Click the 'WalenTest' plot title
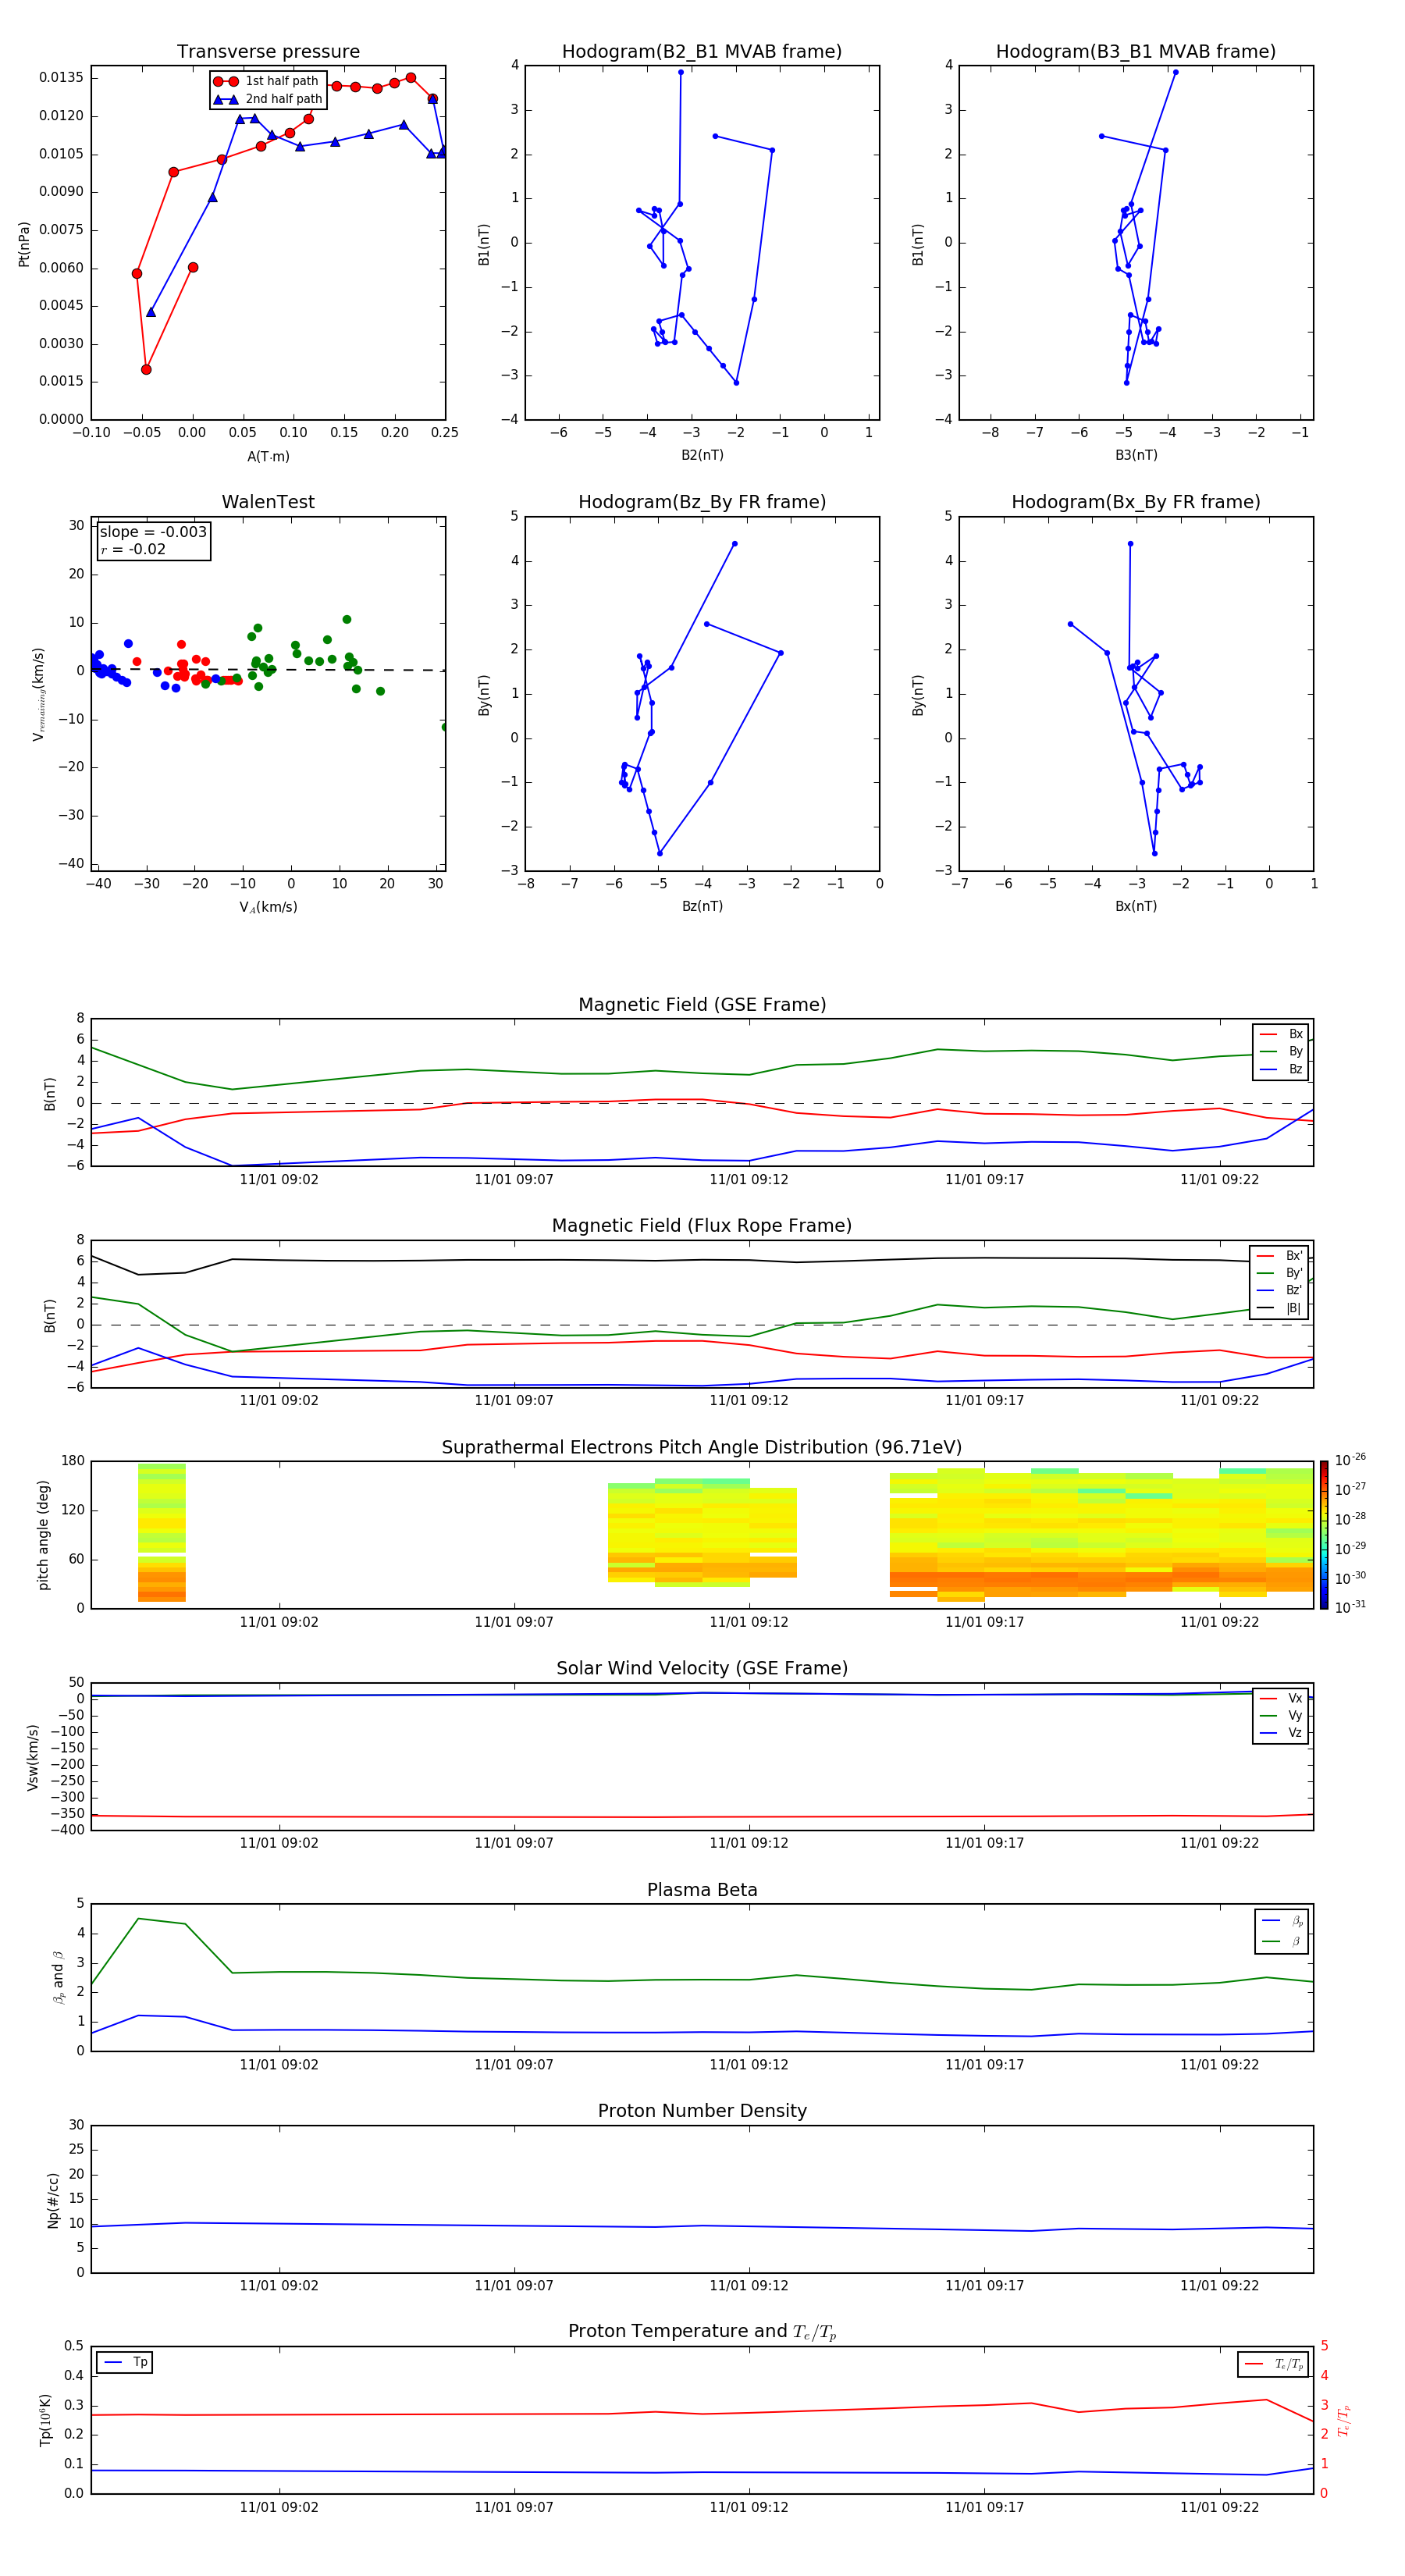The image size is (1405, 2576). pos(268,502)
